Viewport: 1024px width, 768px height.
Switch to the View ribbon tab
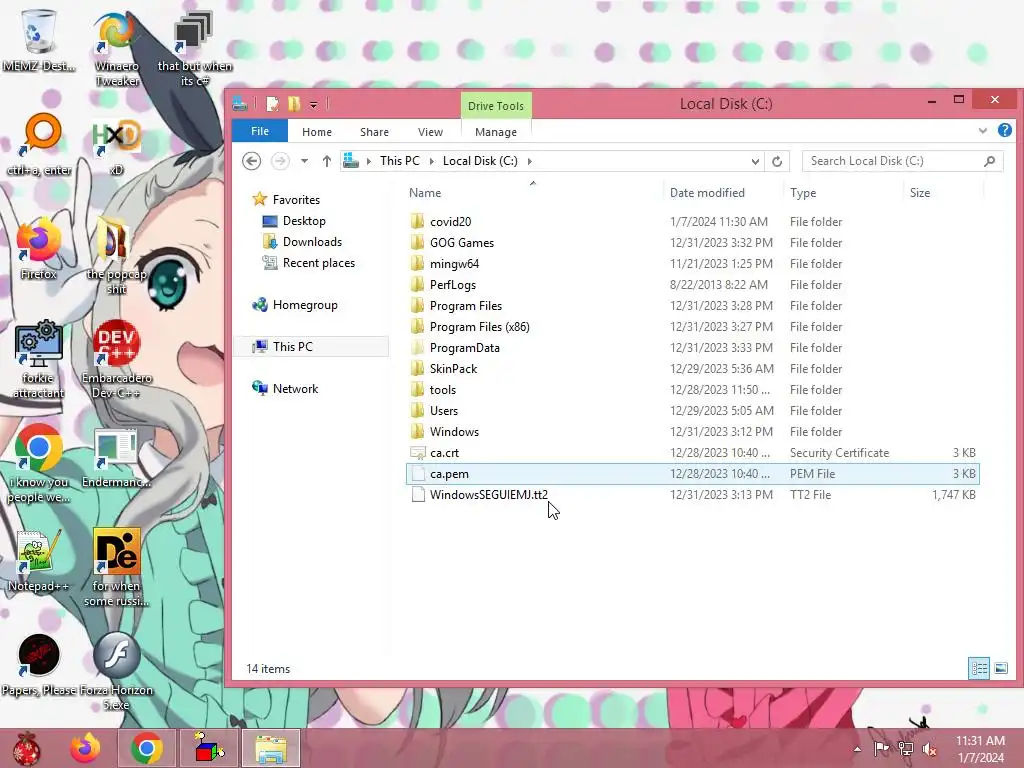430,132
